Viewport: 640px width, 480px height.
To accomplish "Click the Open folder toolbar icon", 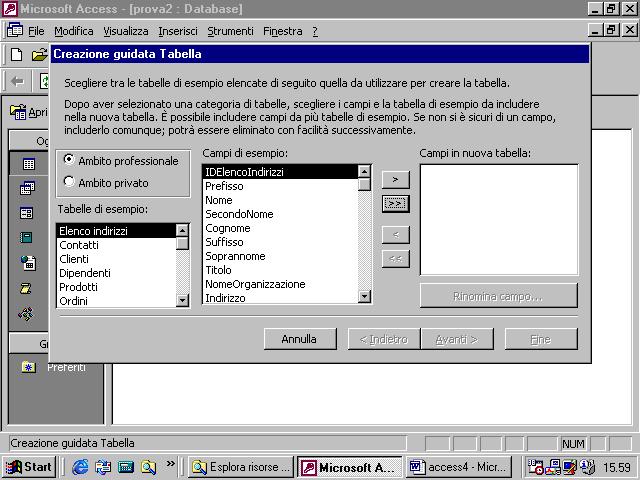I will (40, 54).
